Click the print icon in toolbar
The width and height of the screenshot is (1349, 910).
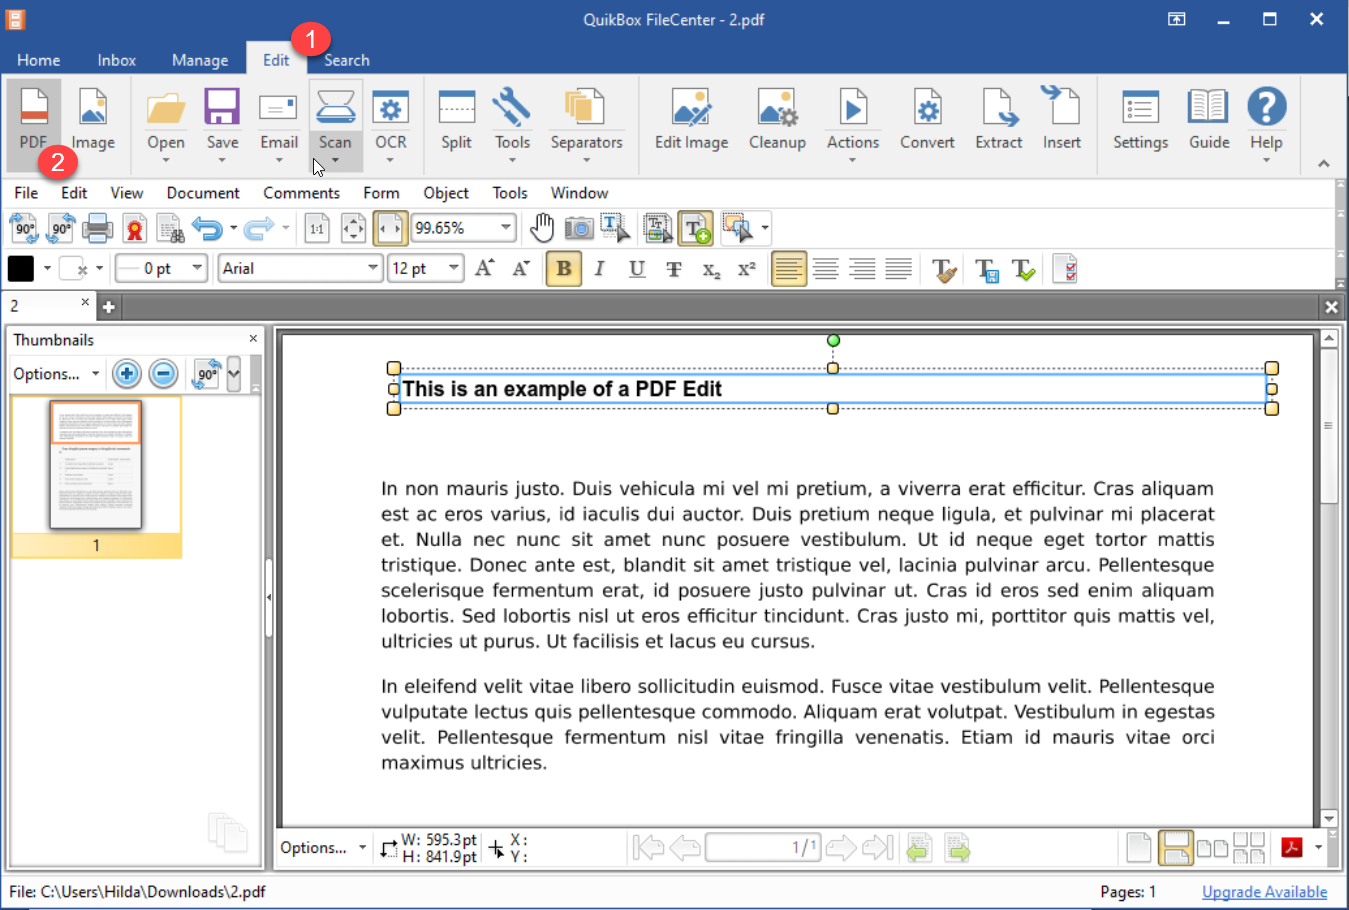point(97,228)
